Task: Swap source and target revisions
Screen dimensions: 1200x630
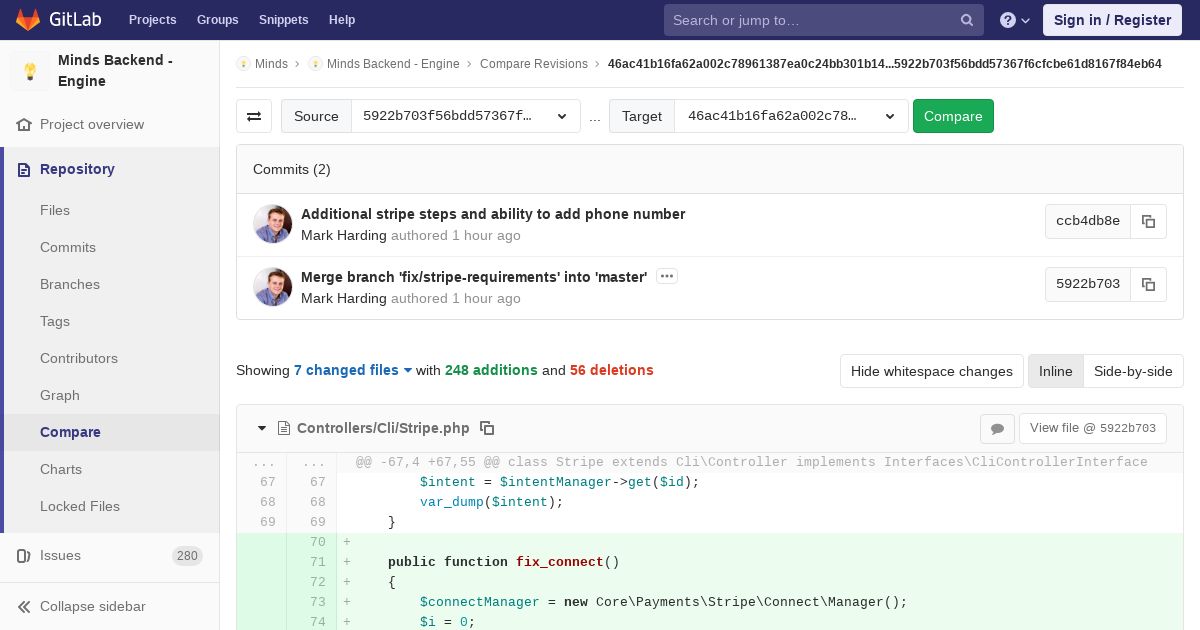Action: pyautogui.click(x=254, y=116)
